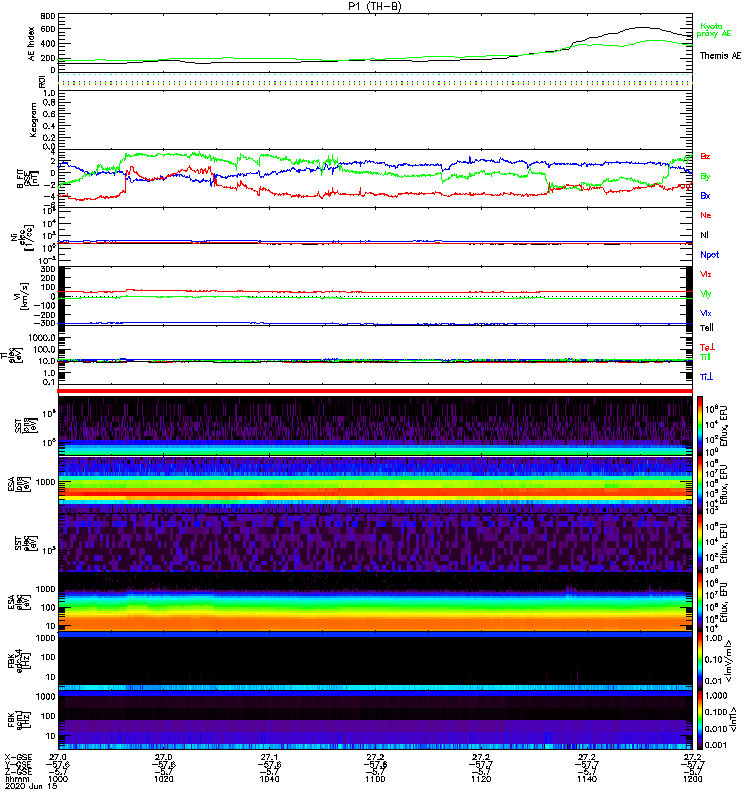The image size is (750, 800).
Task: Click the 27.1 X-GSE position value
Action: click(x=269, y=758)
